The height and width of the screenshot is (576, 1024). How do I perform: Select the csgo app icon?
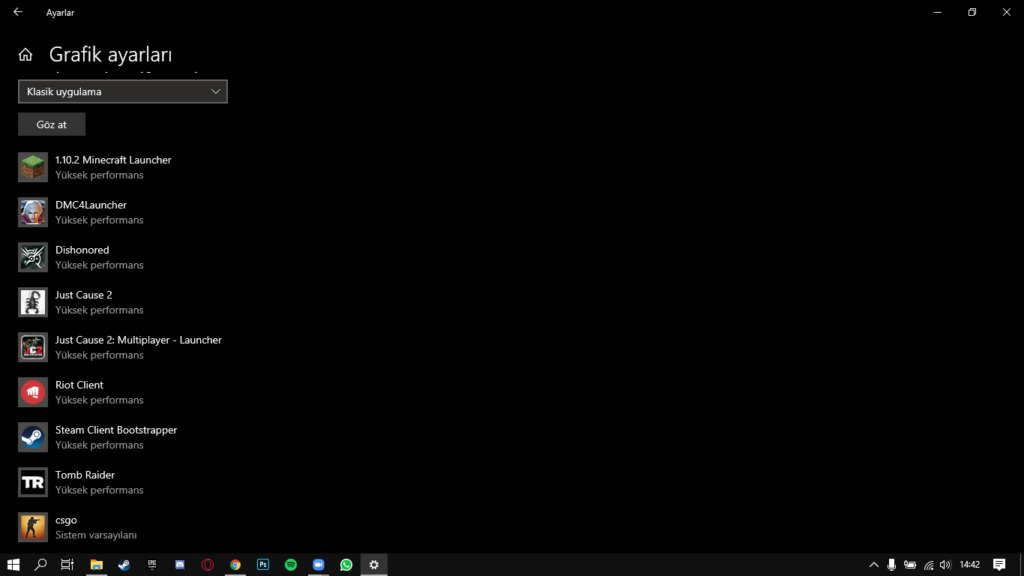33,527
